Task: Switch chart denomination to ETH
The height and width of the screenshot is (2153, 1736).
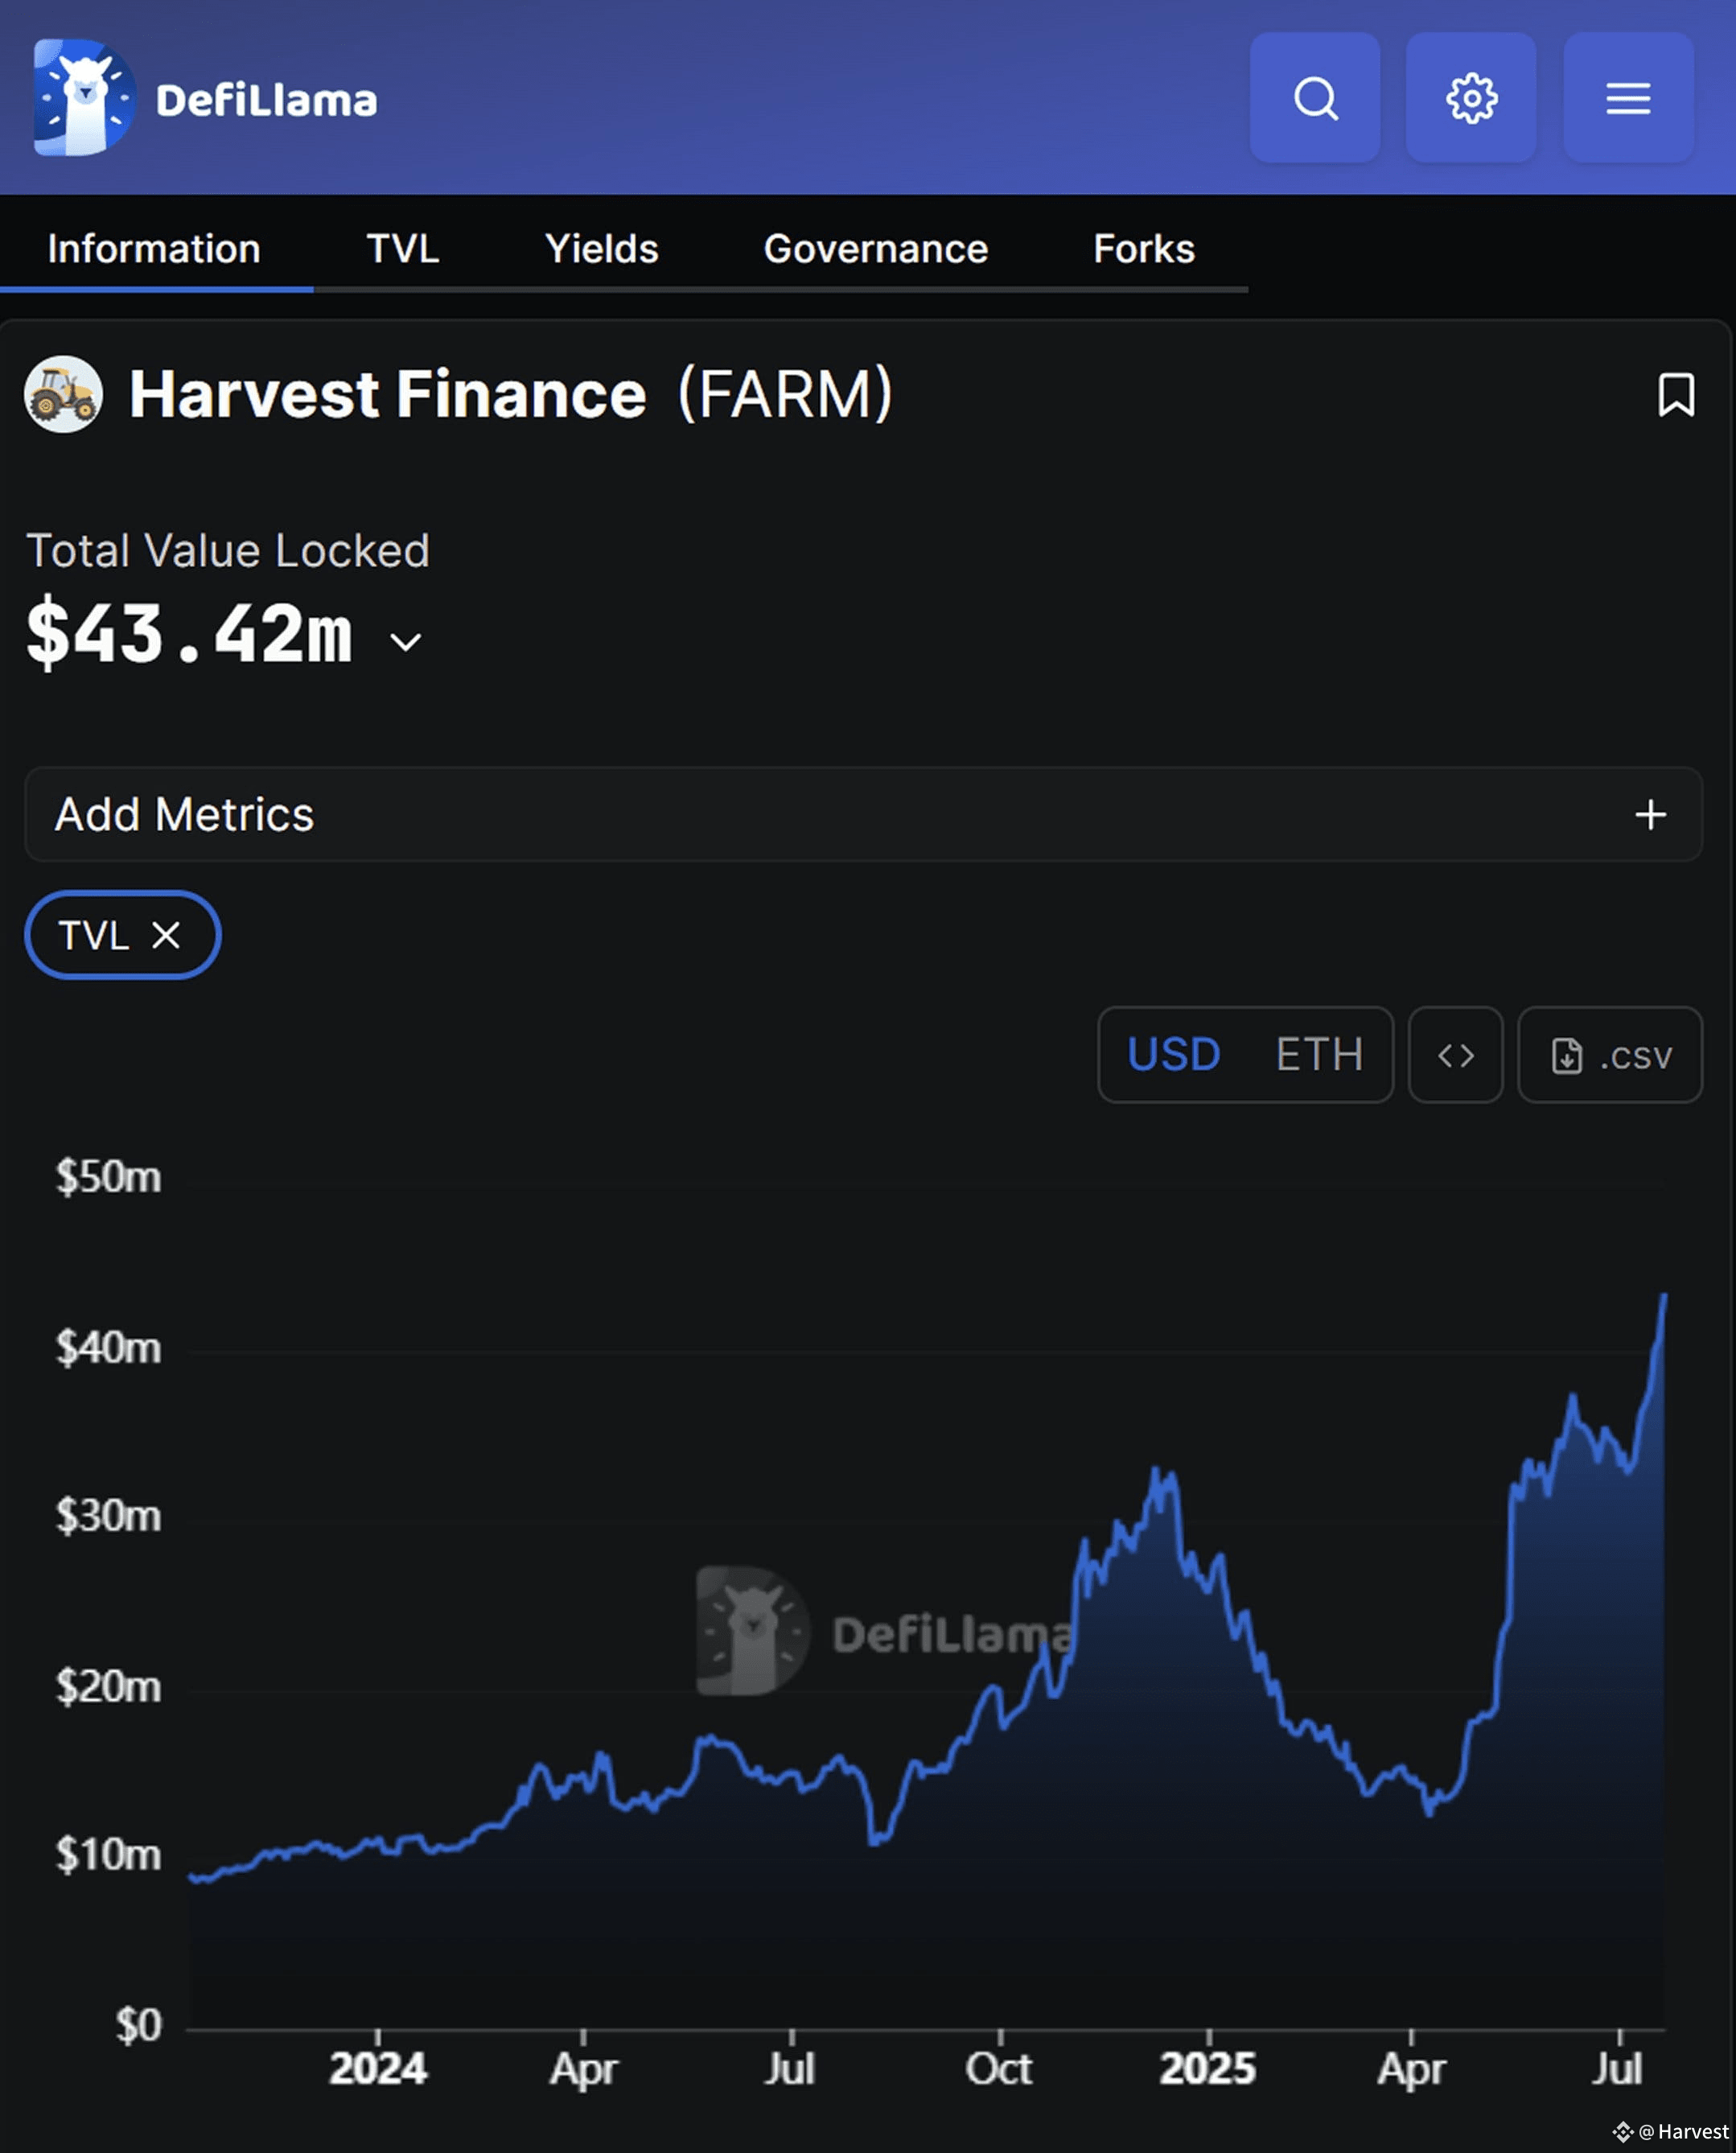Action: click(1319, 1055)
